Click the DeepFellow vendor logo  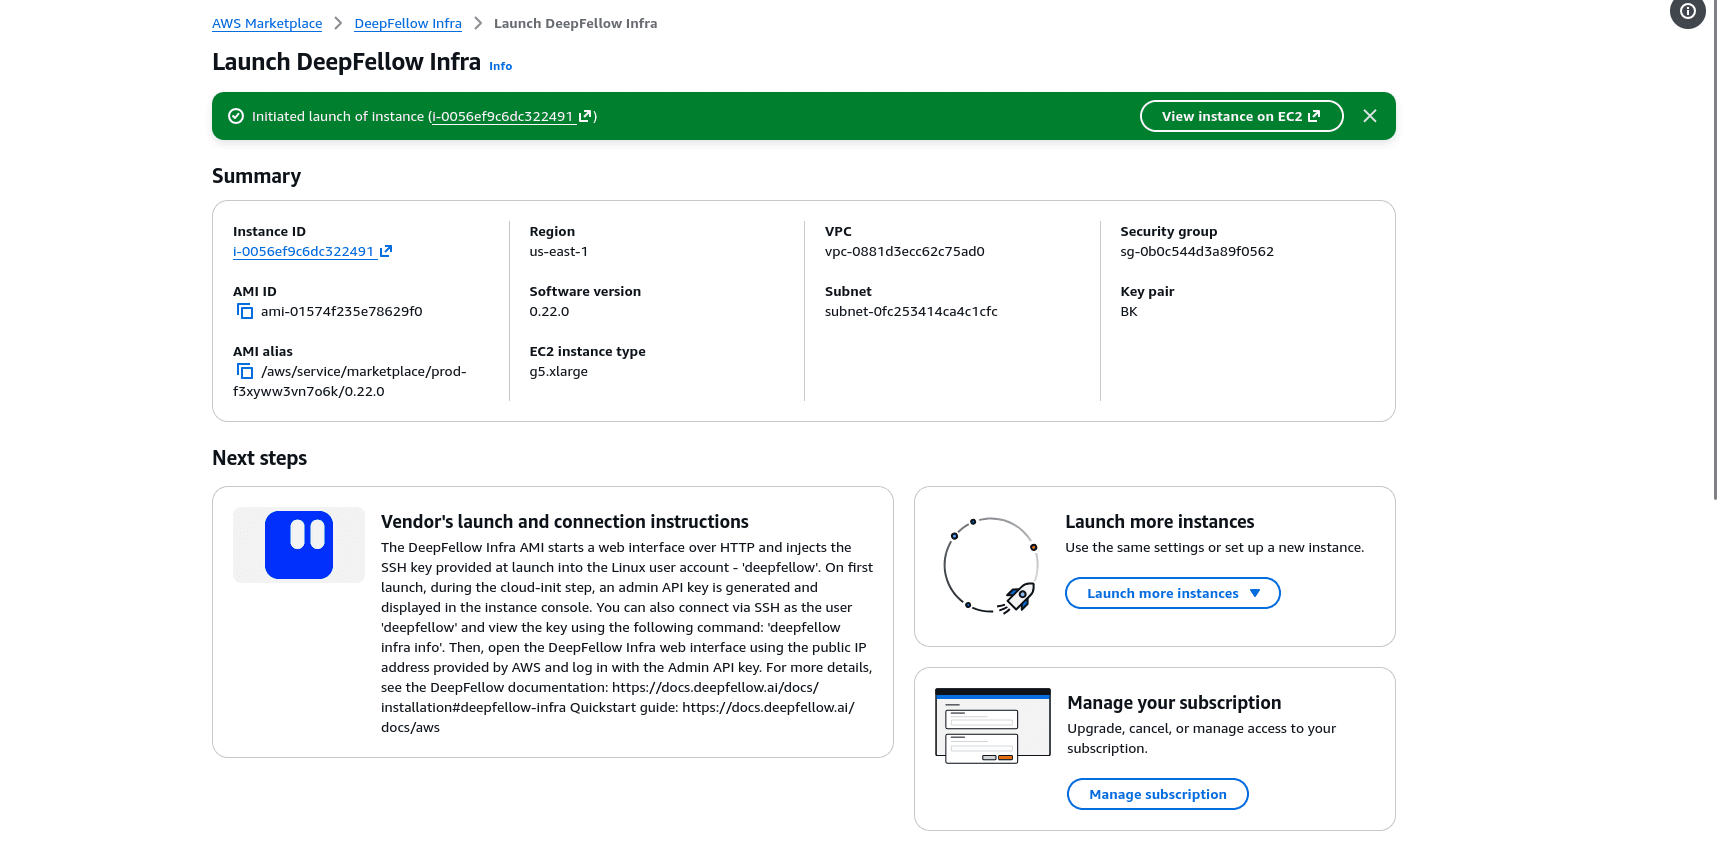coord(299,545)
